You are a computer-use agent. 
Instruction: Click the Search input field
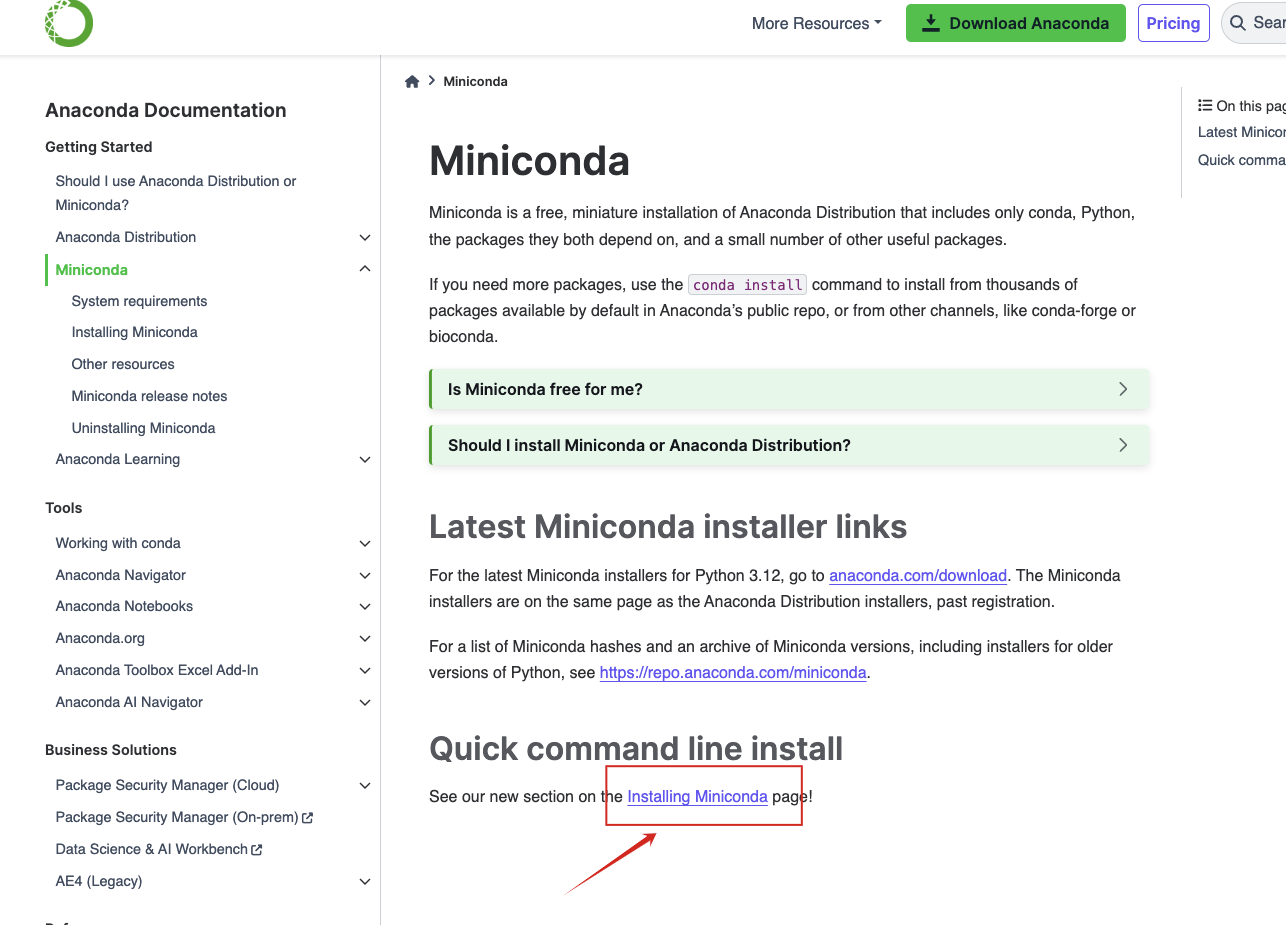coord(1254,23)
